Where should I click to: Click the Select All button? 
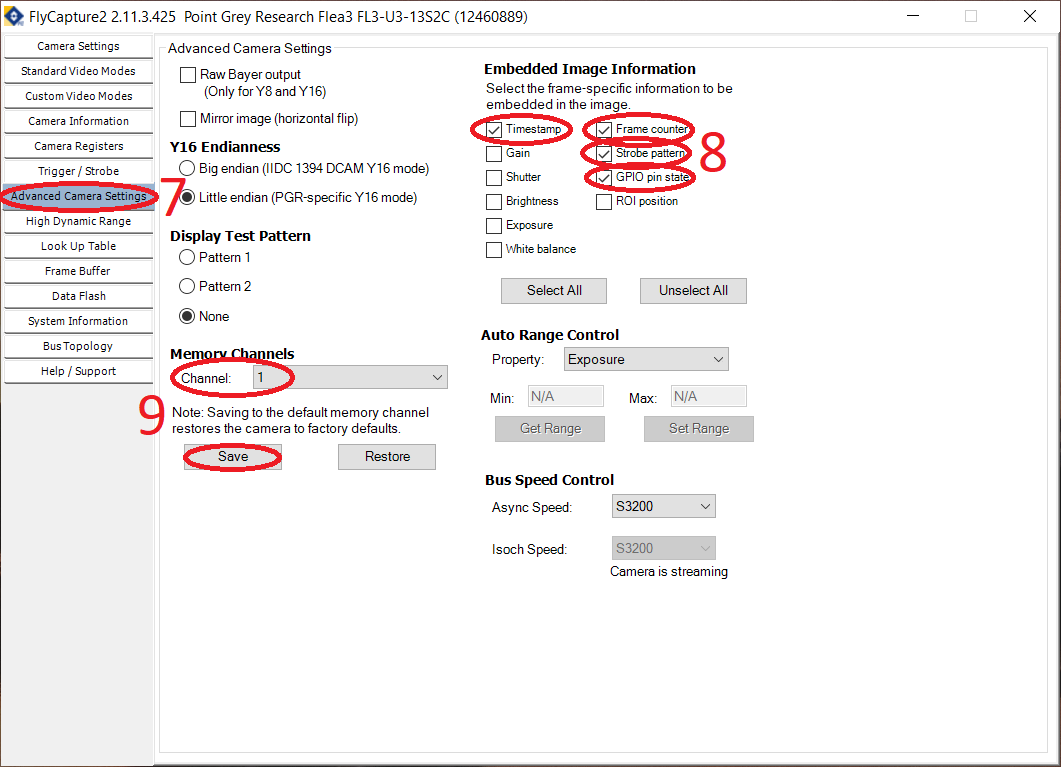click(x=553, y=290)
